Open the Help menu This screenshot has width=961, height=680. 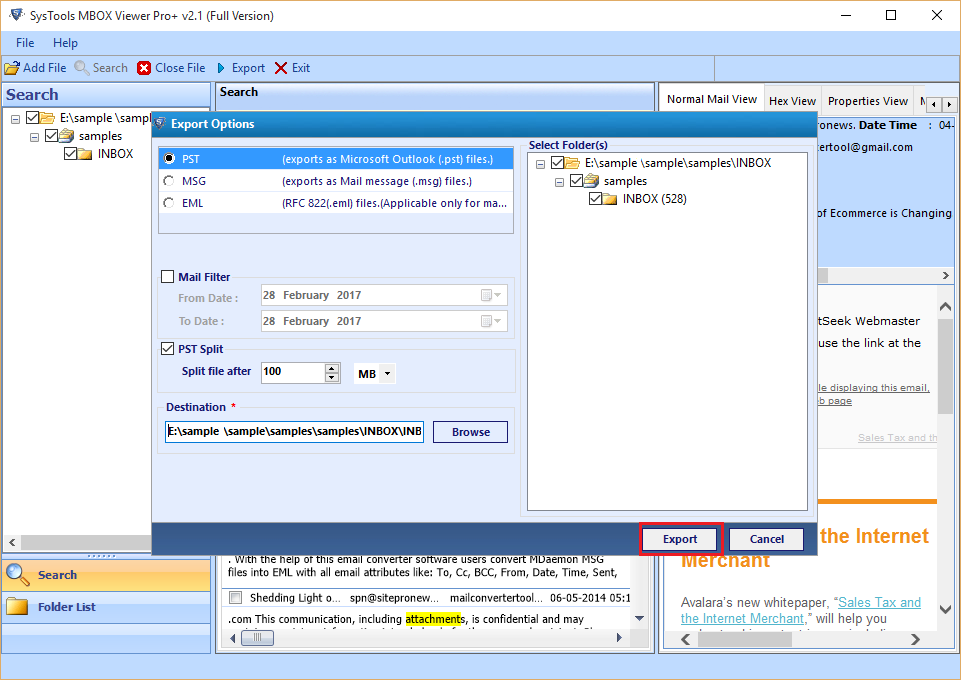tap(65, 43)
